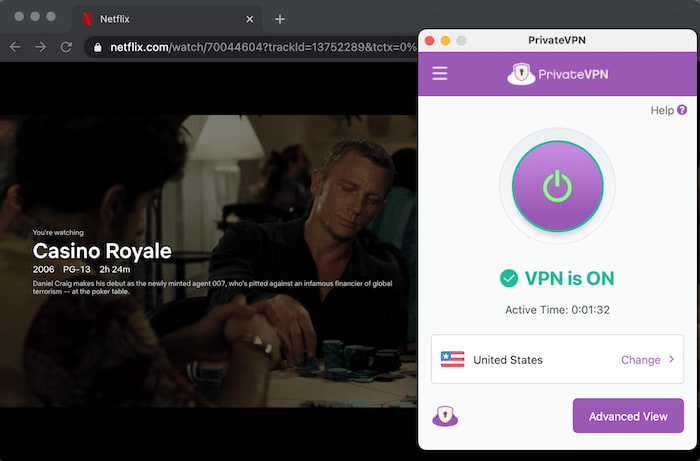Click the Casino Royale title text

click(102, 251)
